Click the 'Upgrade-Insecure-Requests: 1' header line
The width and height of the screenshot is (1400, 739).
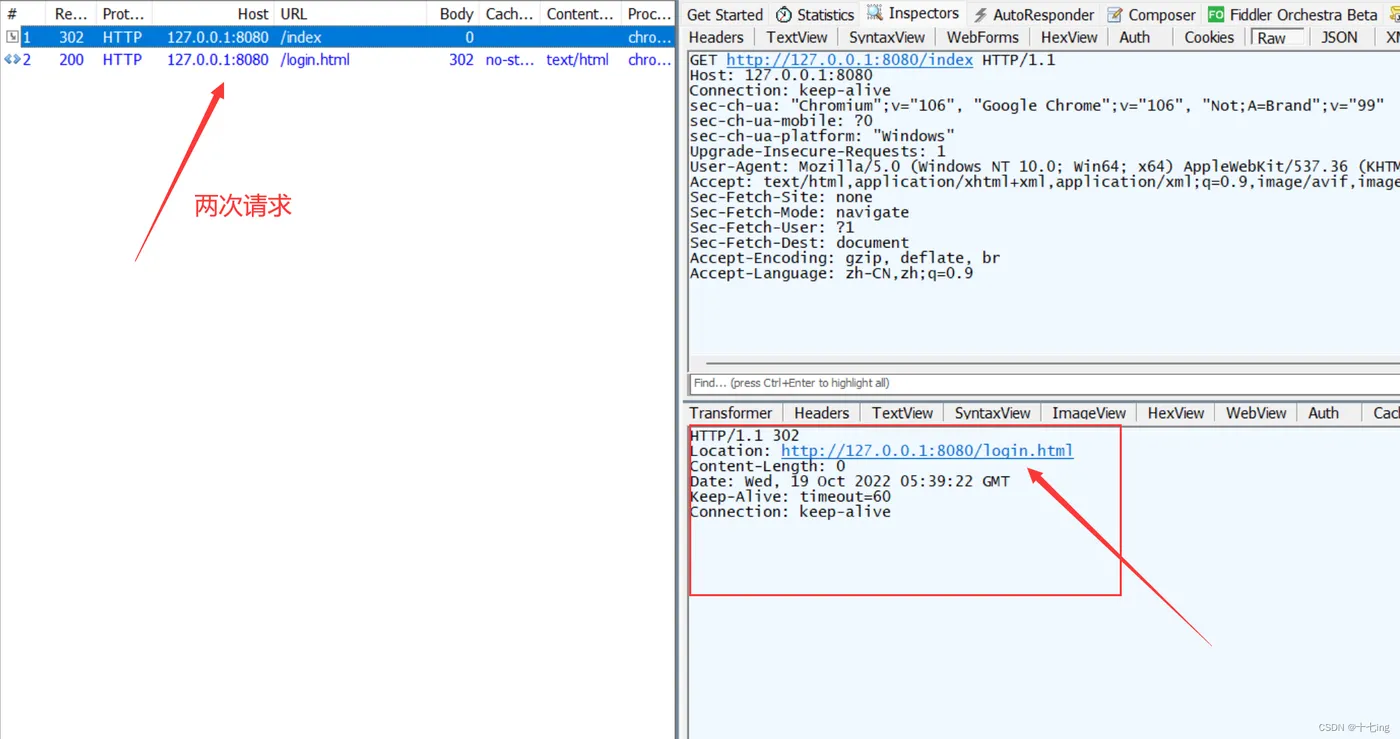click(817, 151)
